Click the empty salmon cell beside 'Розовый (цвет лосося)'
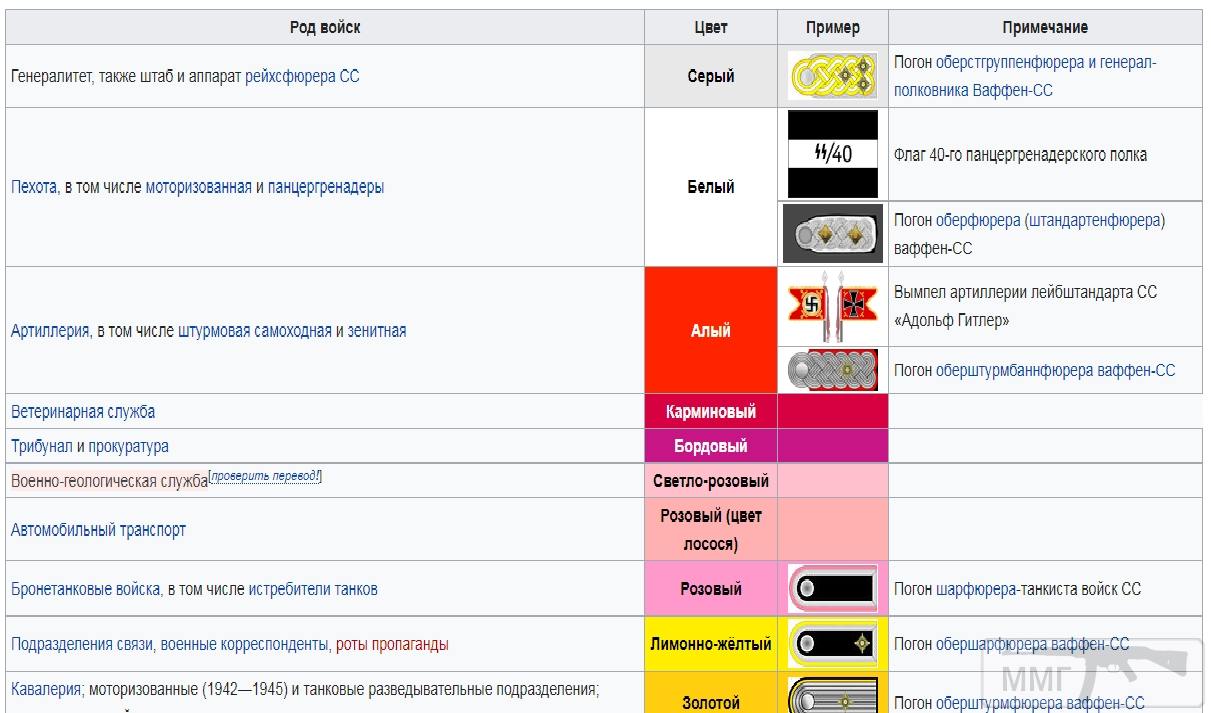 [832, 530]
